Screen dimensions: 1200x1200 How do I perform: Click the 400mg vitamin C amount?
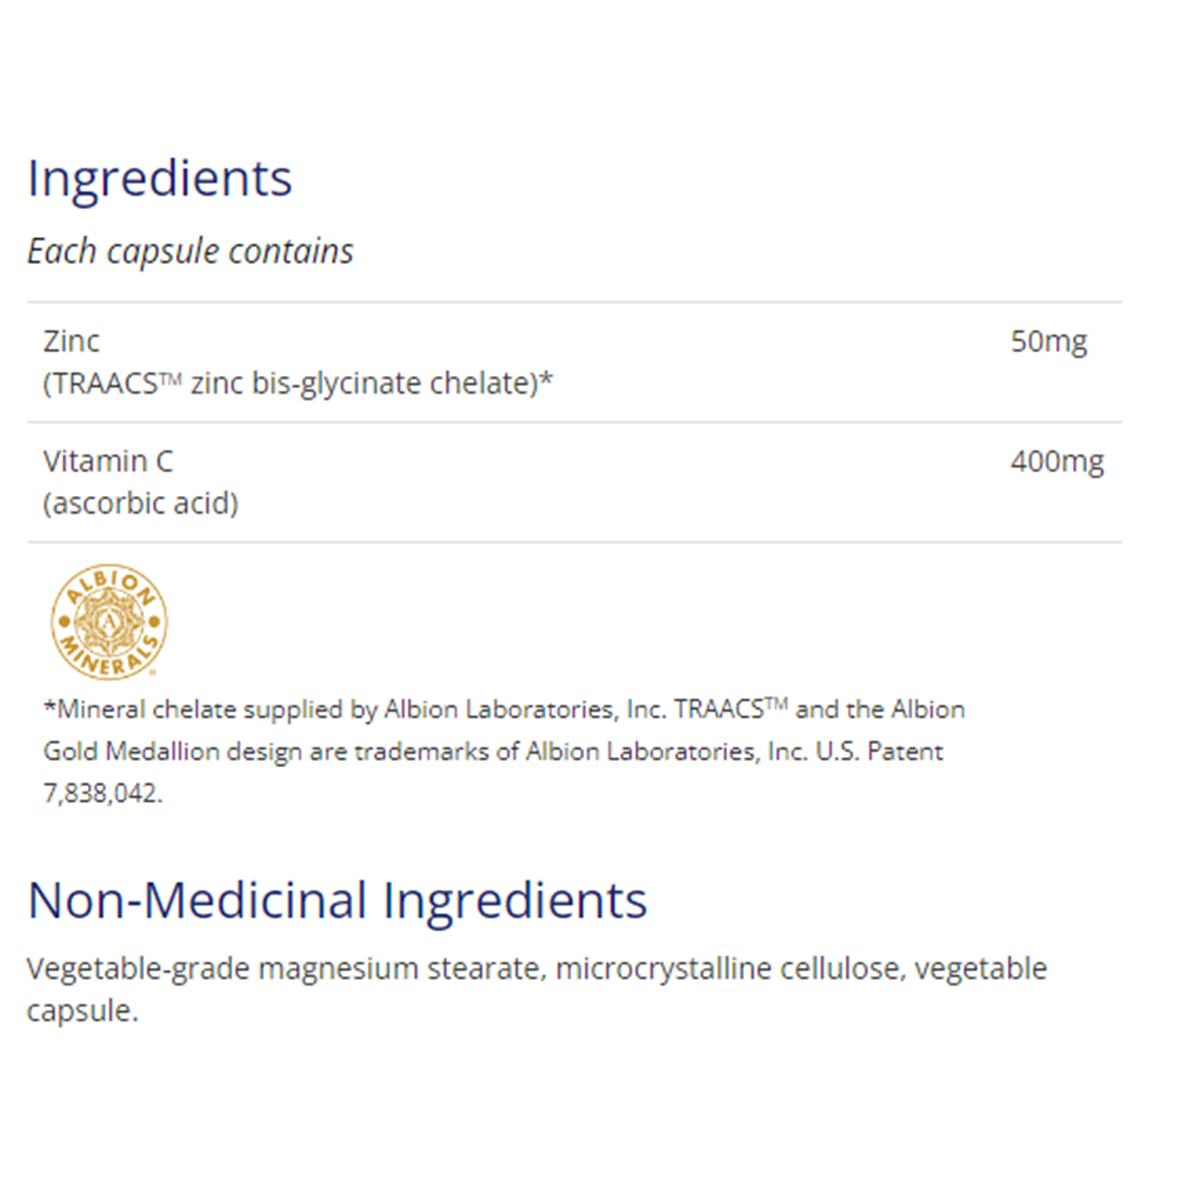pos(1057,461)
